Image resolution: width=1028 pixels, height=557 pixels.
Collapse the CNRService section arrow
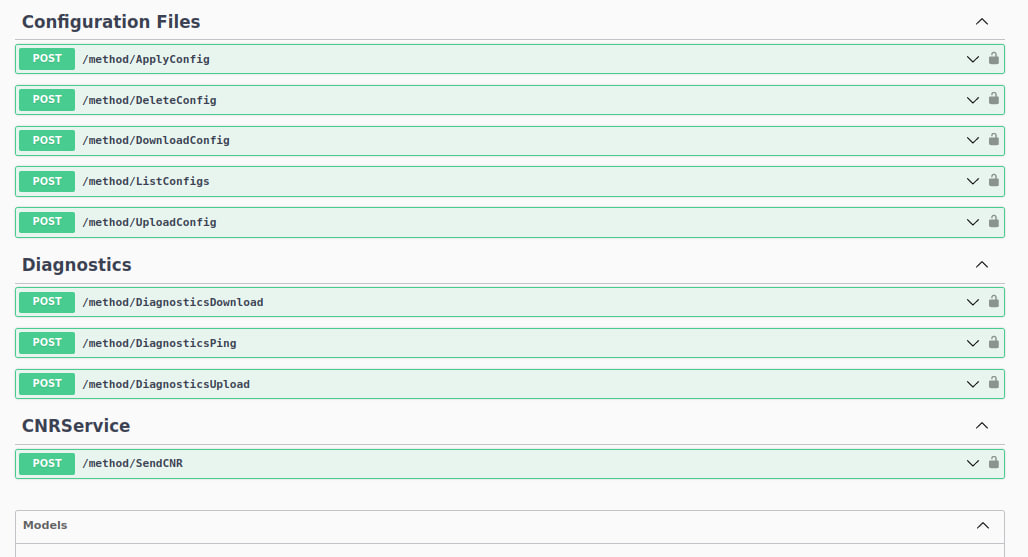click(981, 426)
